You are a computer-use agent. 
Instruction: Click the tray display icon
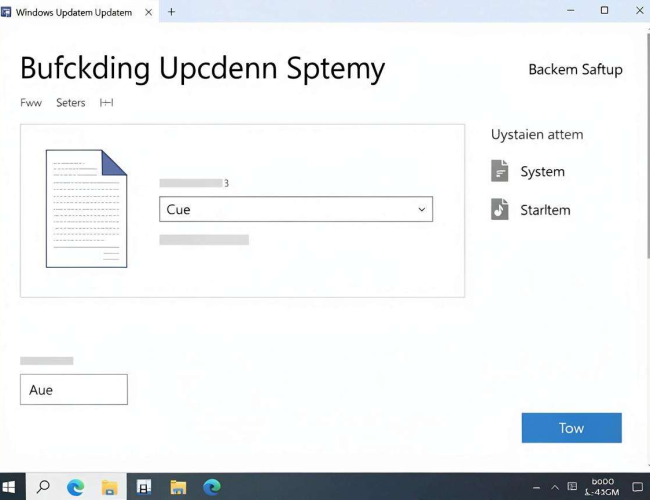(572, 486)
